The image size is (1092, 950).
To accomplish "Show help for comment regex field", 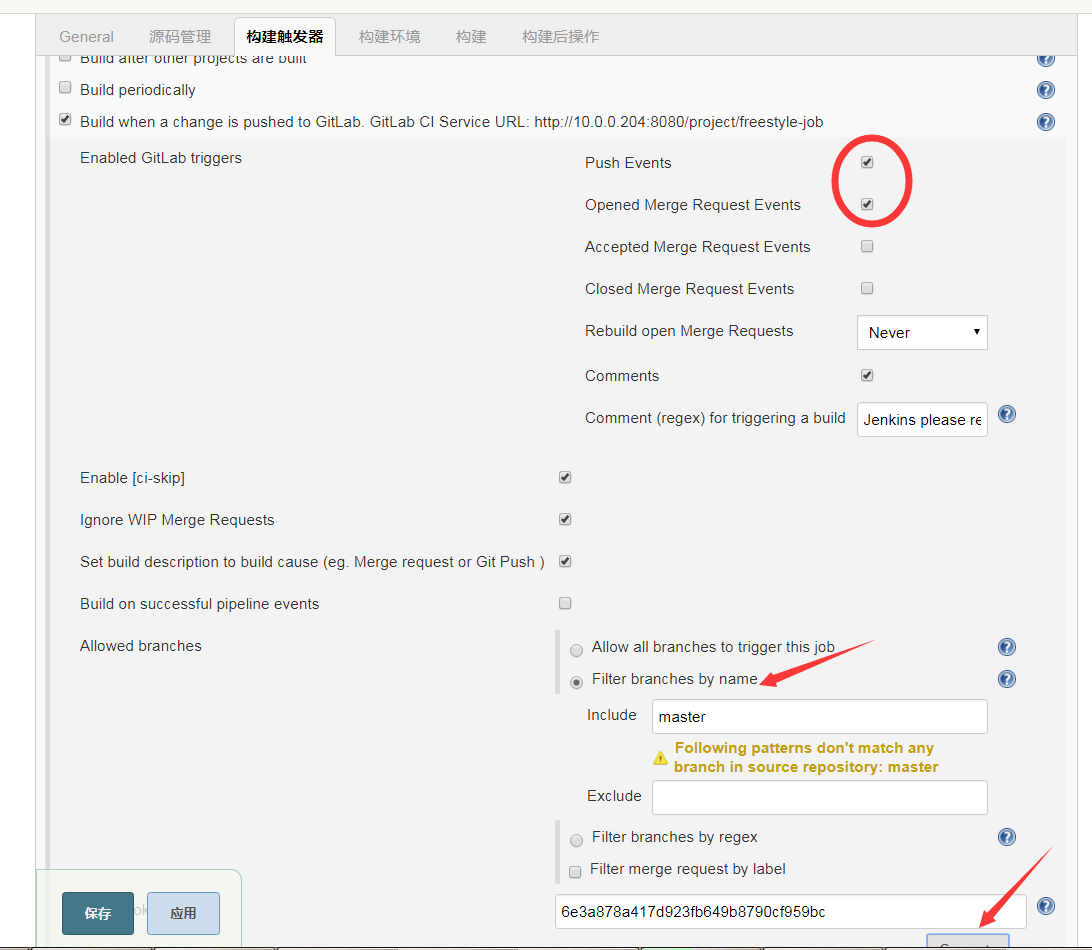I will tap(1006, 414).
